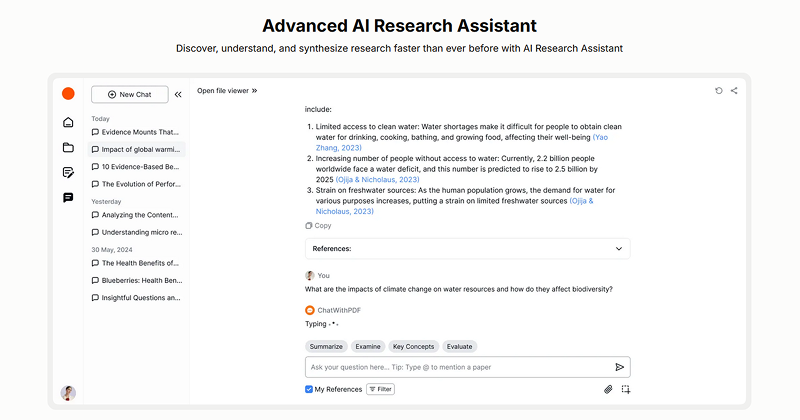800x420 pixels.
Task: Open the Home icon in left sidebar
Action: click(x=68, y=122)
